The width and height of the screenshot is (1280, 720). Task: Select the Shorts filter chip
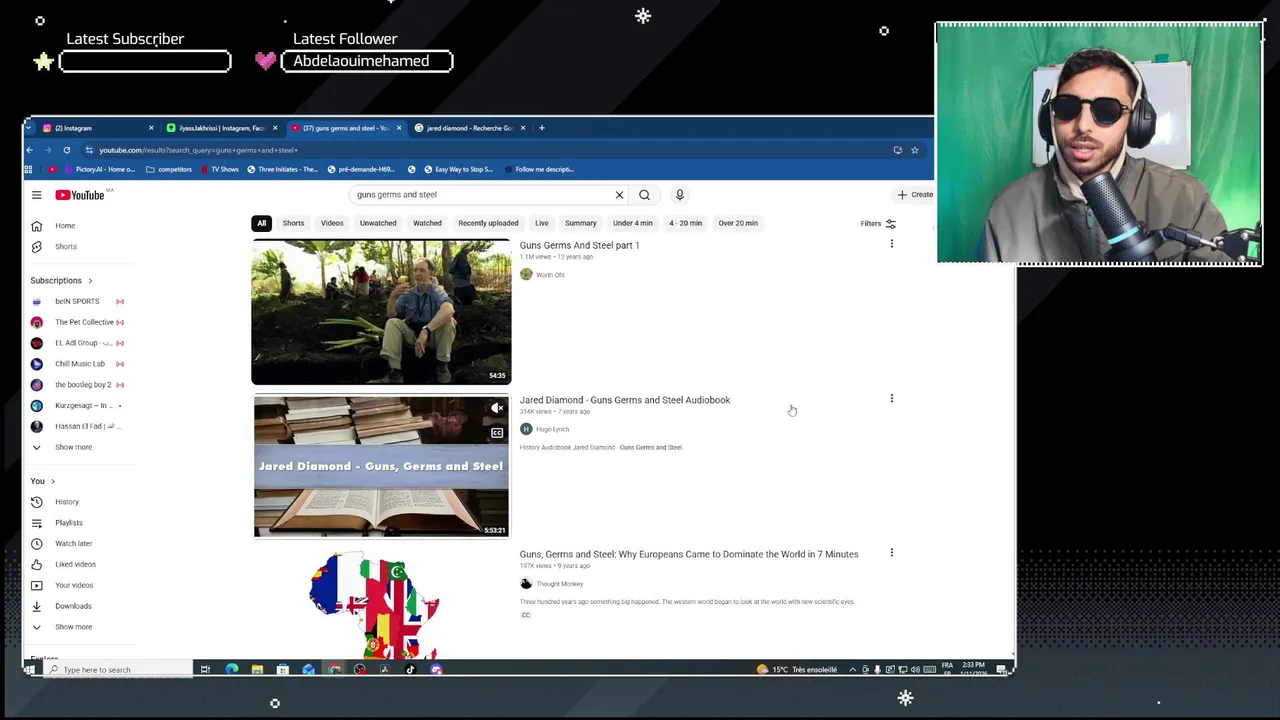point(293,224)
